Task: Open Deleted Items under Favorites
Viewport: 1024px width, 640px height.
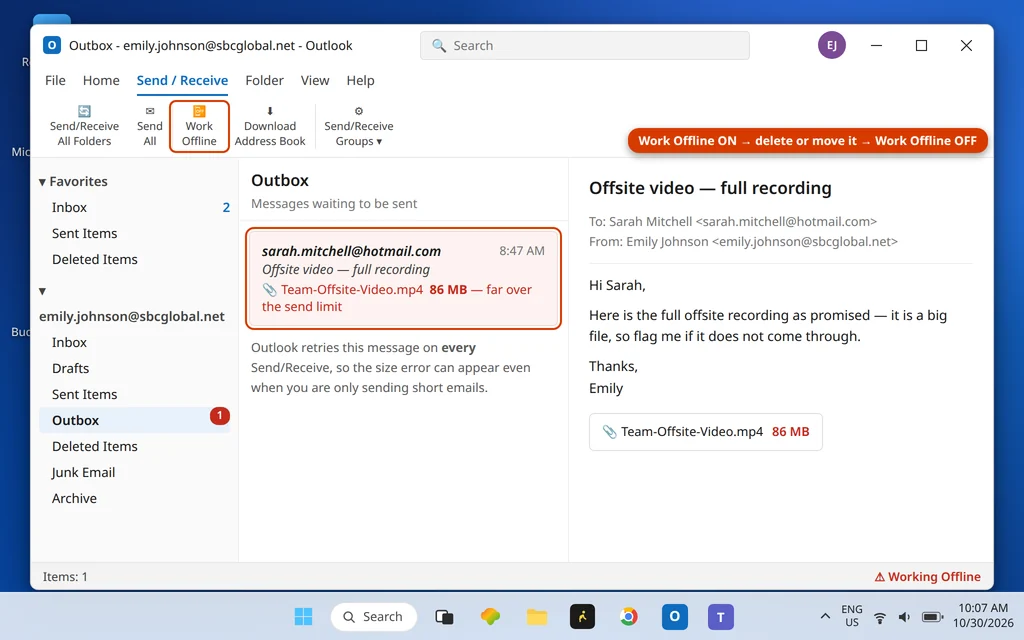Action: click(x=135, y=259)
